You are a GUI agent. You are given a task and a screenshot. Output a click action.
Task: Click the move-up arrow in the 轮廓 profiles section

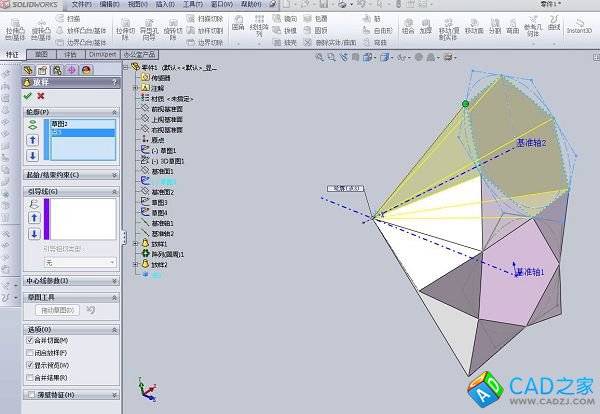[32, 140]
